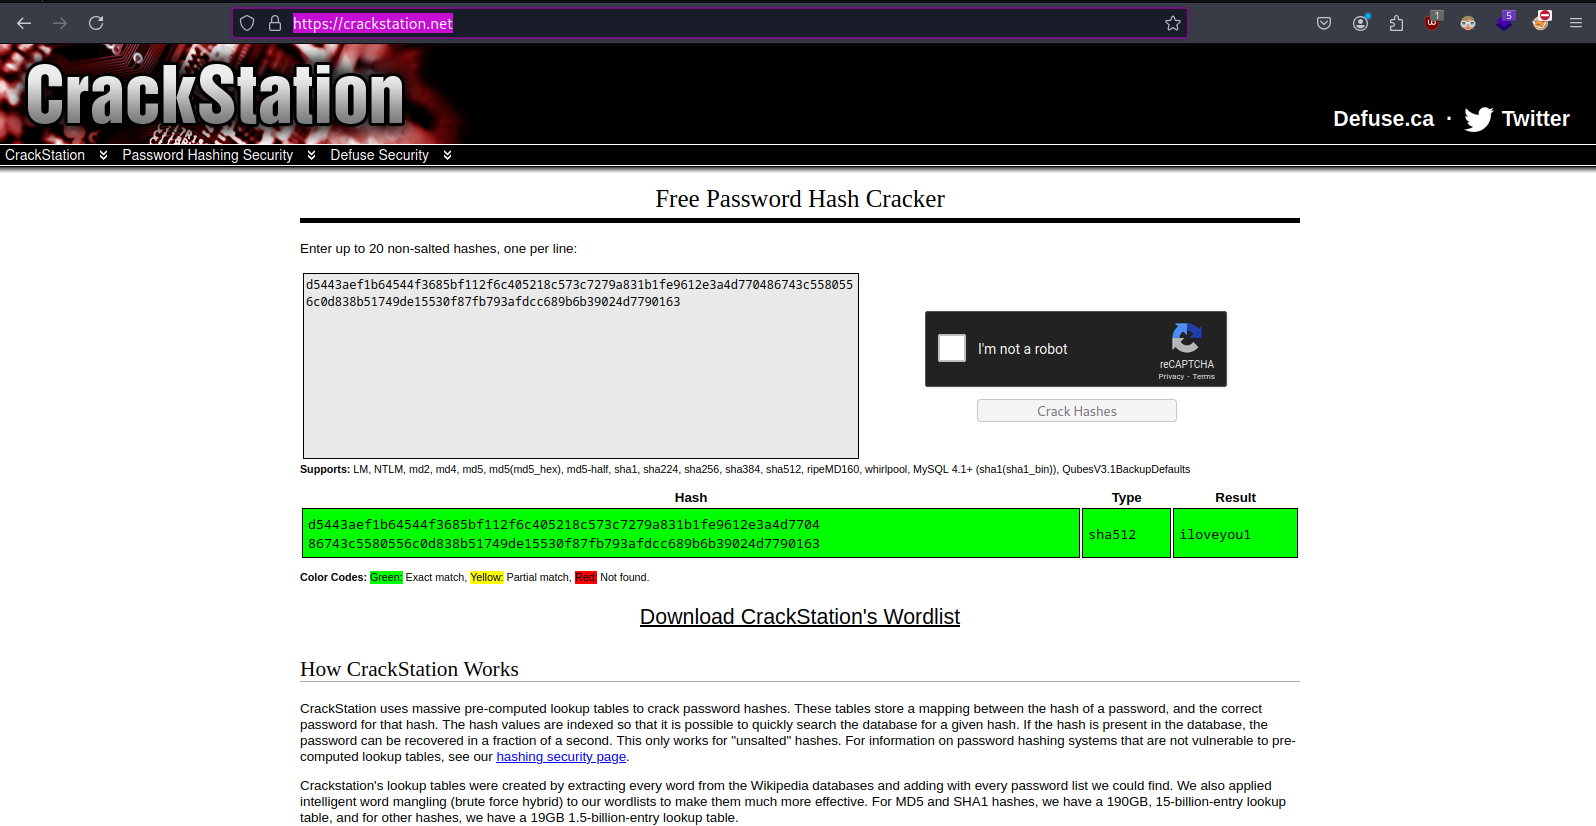The height and width of the screenshot is (826, 1596).
Task: Expand the Defuse Security chevron
Action: 447,155
